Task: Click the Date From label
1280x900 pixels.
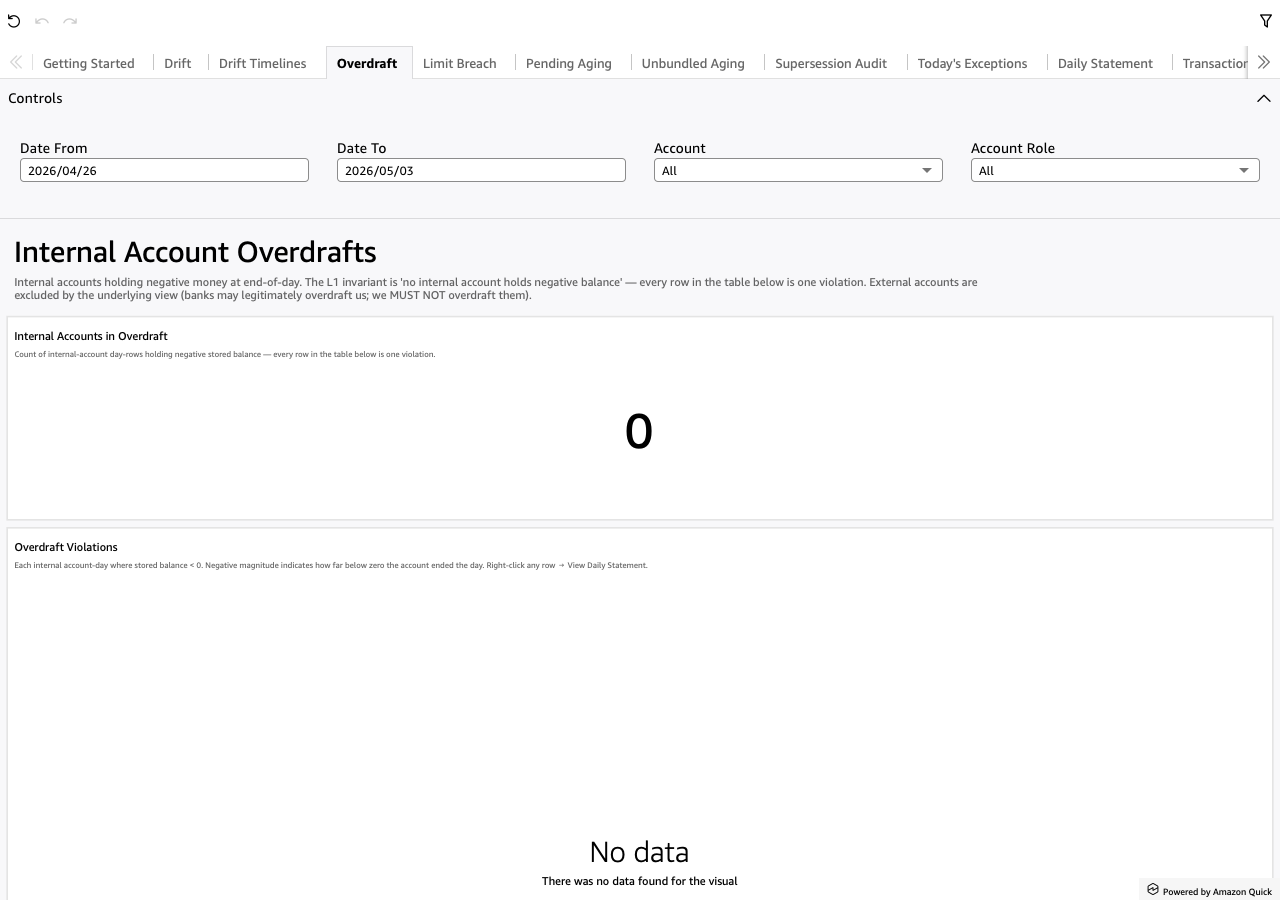Action: coord(54,148)
